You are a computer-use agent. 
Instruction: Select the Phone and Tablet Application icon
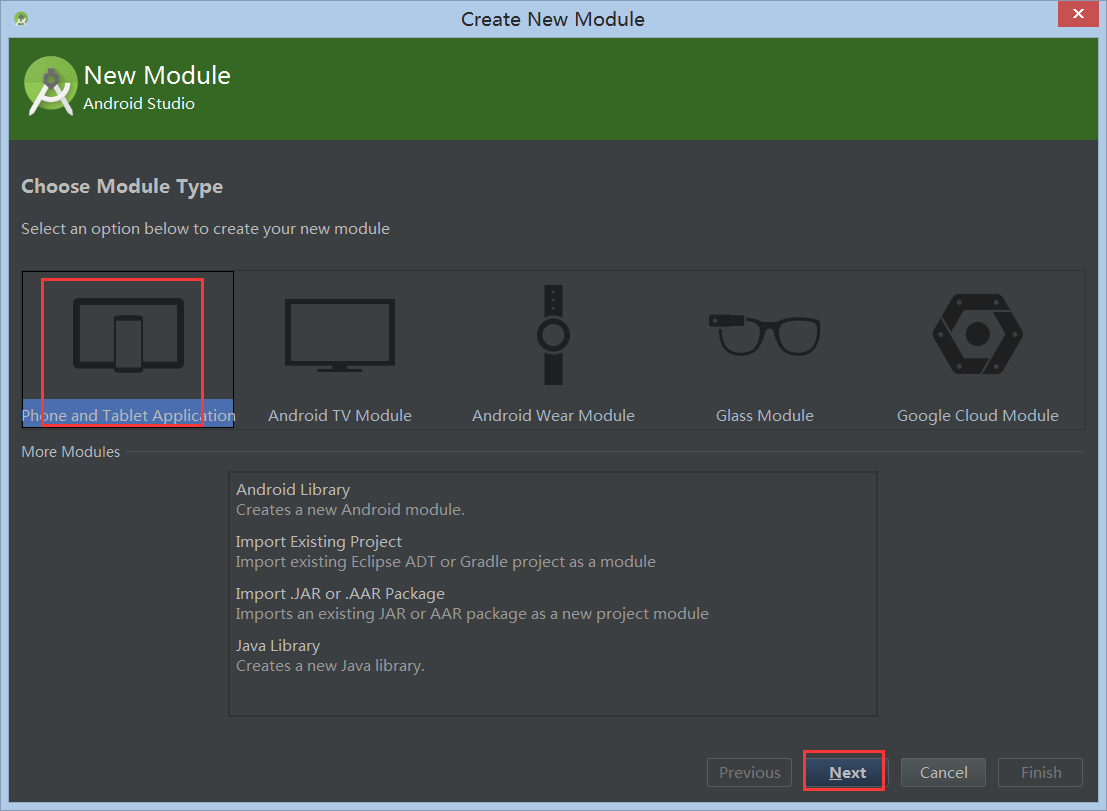(128, 335)
